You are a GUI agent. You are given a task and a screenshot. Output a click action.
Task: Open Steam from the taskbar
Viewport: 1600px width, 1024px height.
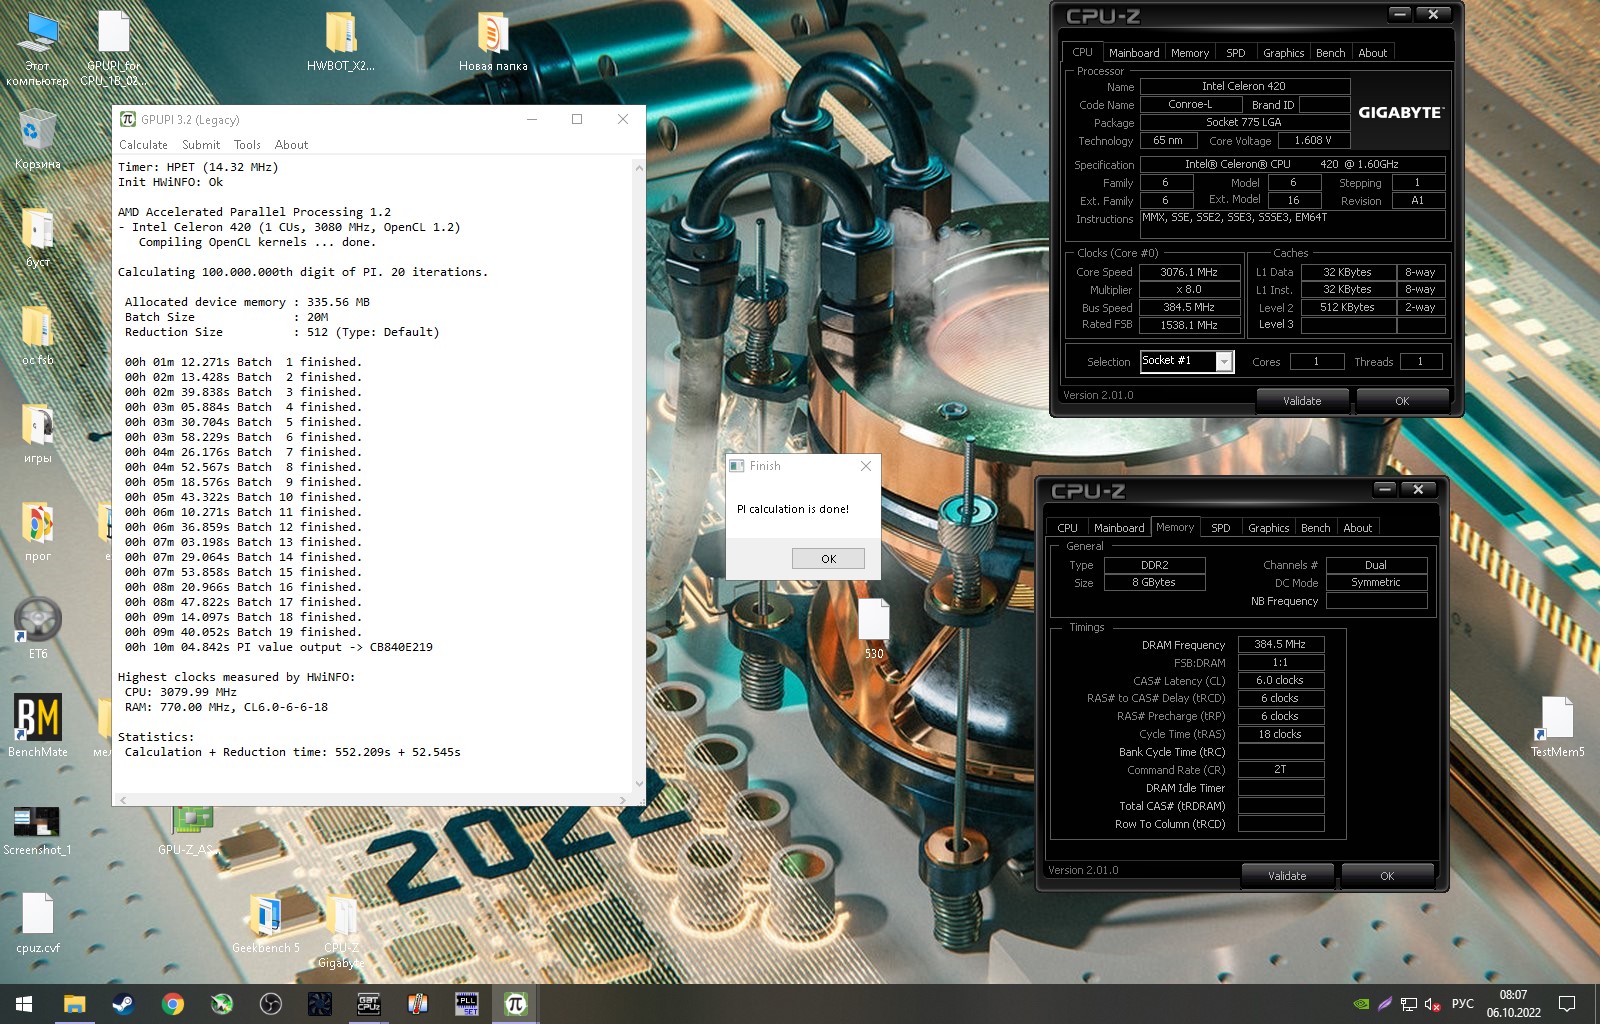123,1004
